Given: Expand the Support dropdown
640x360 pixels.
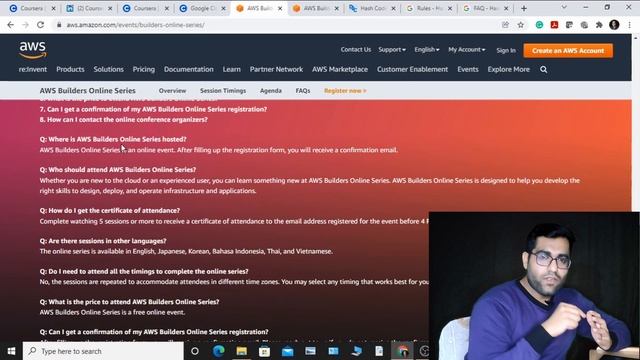Looking at the screenshot, I should (392, 49).
